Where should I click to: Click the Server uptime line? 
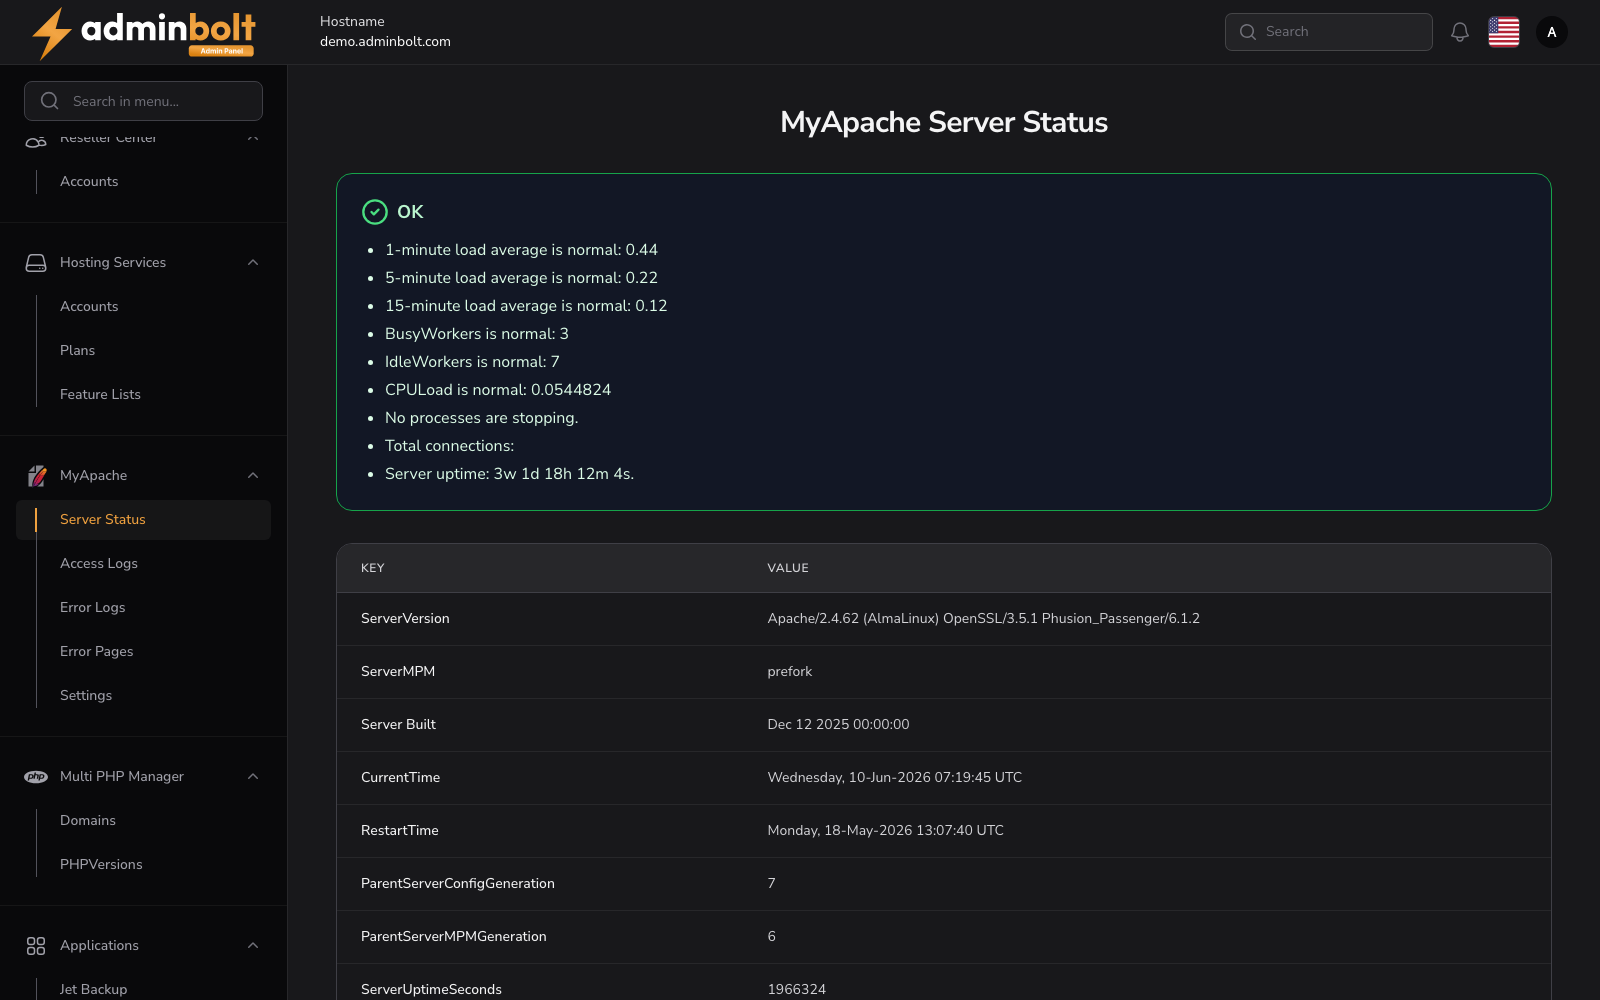pos(509,474)
